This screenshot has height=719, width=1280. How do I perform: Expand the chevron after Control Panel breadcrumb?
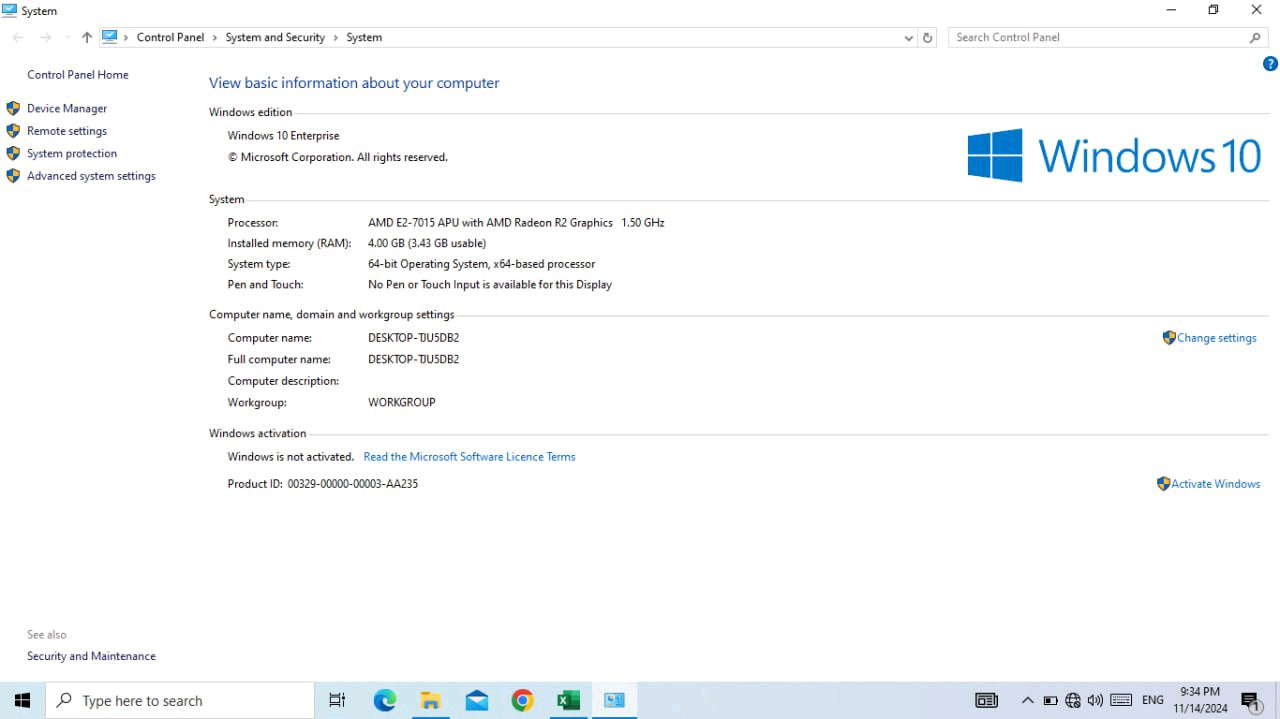point(215,37)
